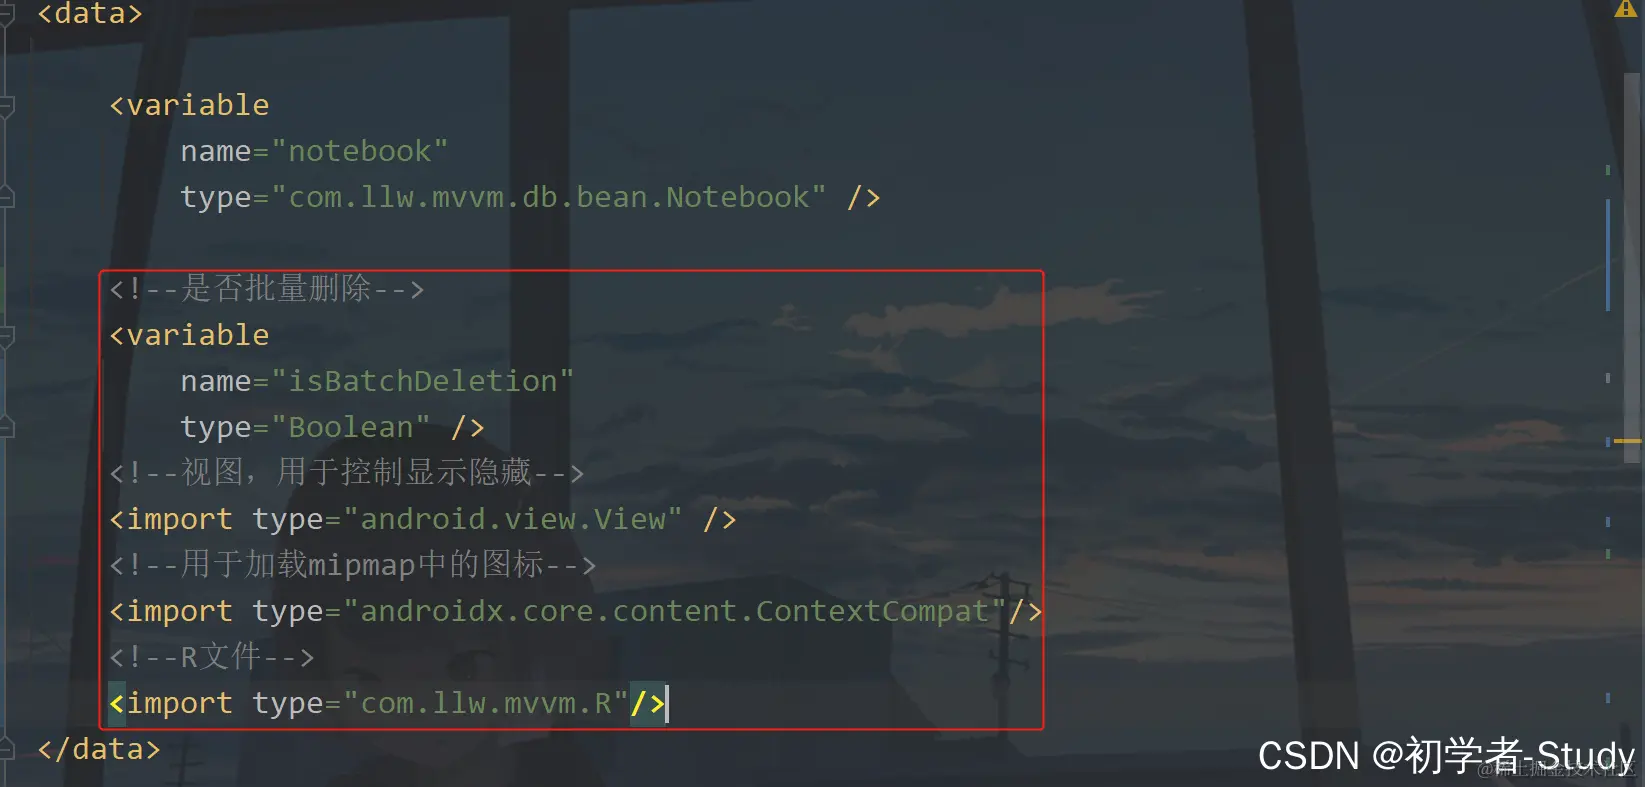The height and width of the screenshot is (787, 1645).
Task: Place cursor in "isBatchDeletion" name value
Action: tap(422, 381)
